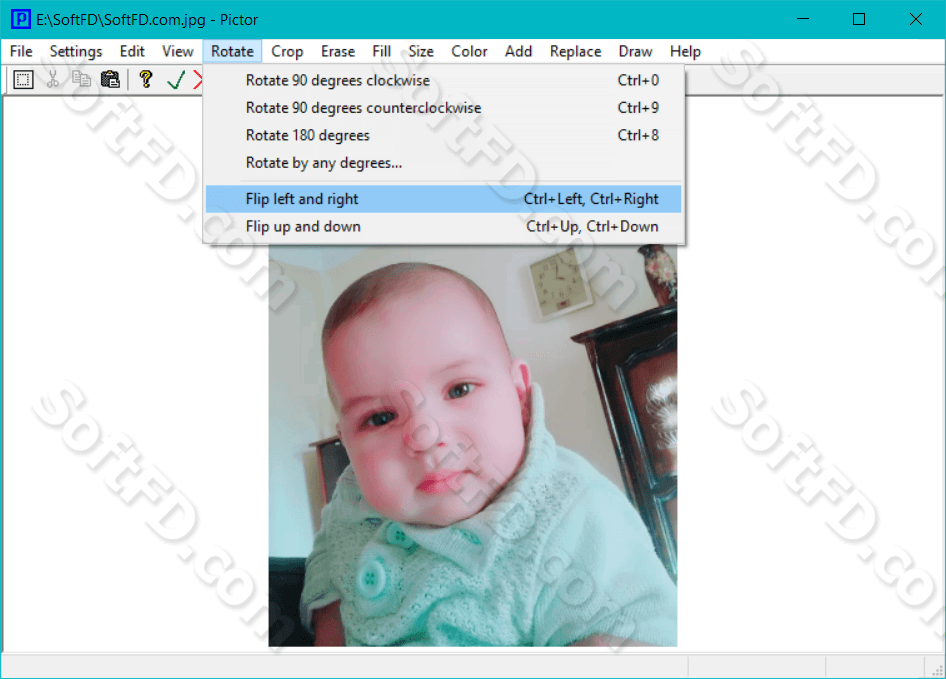This screenshot has height=679, width=946.
Task: Open the Crop menu
Action: click(x=287, y=51)
